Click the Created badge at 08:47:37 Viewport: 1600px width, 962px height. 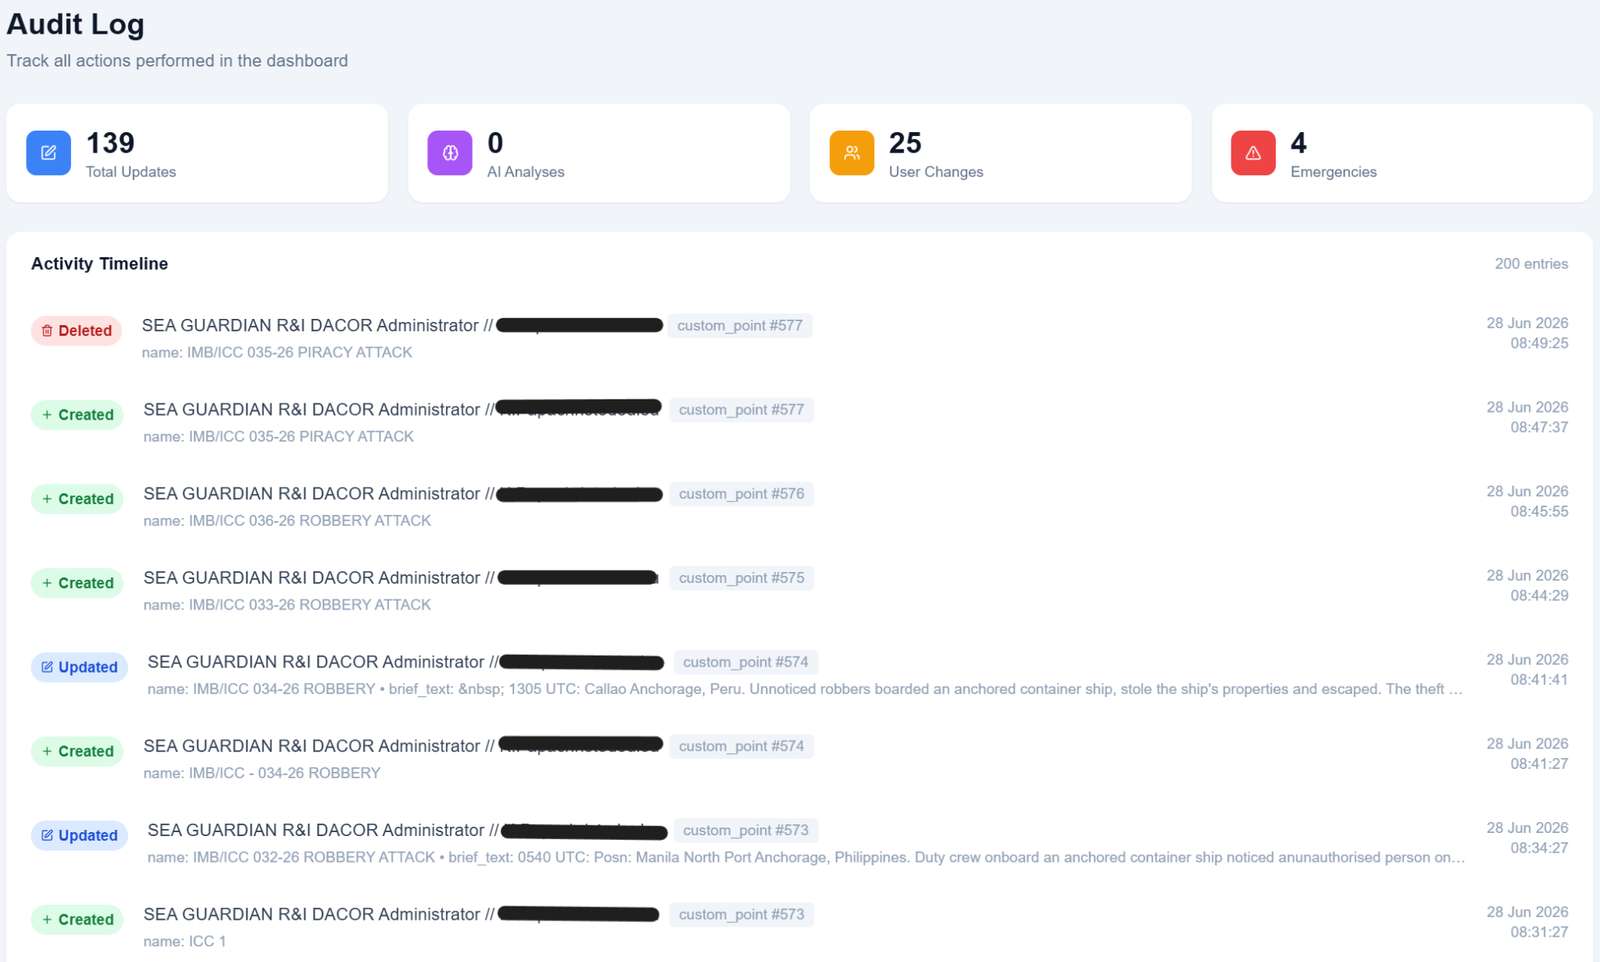77,415
